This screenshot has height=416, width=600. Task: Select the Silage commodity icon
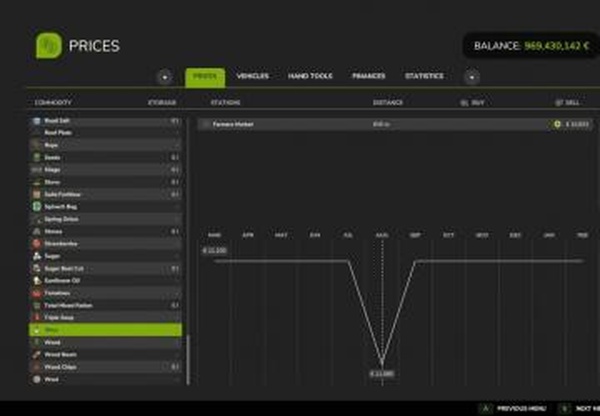click(37, 170)
